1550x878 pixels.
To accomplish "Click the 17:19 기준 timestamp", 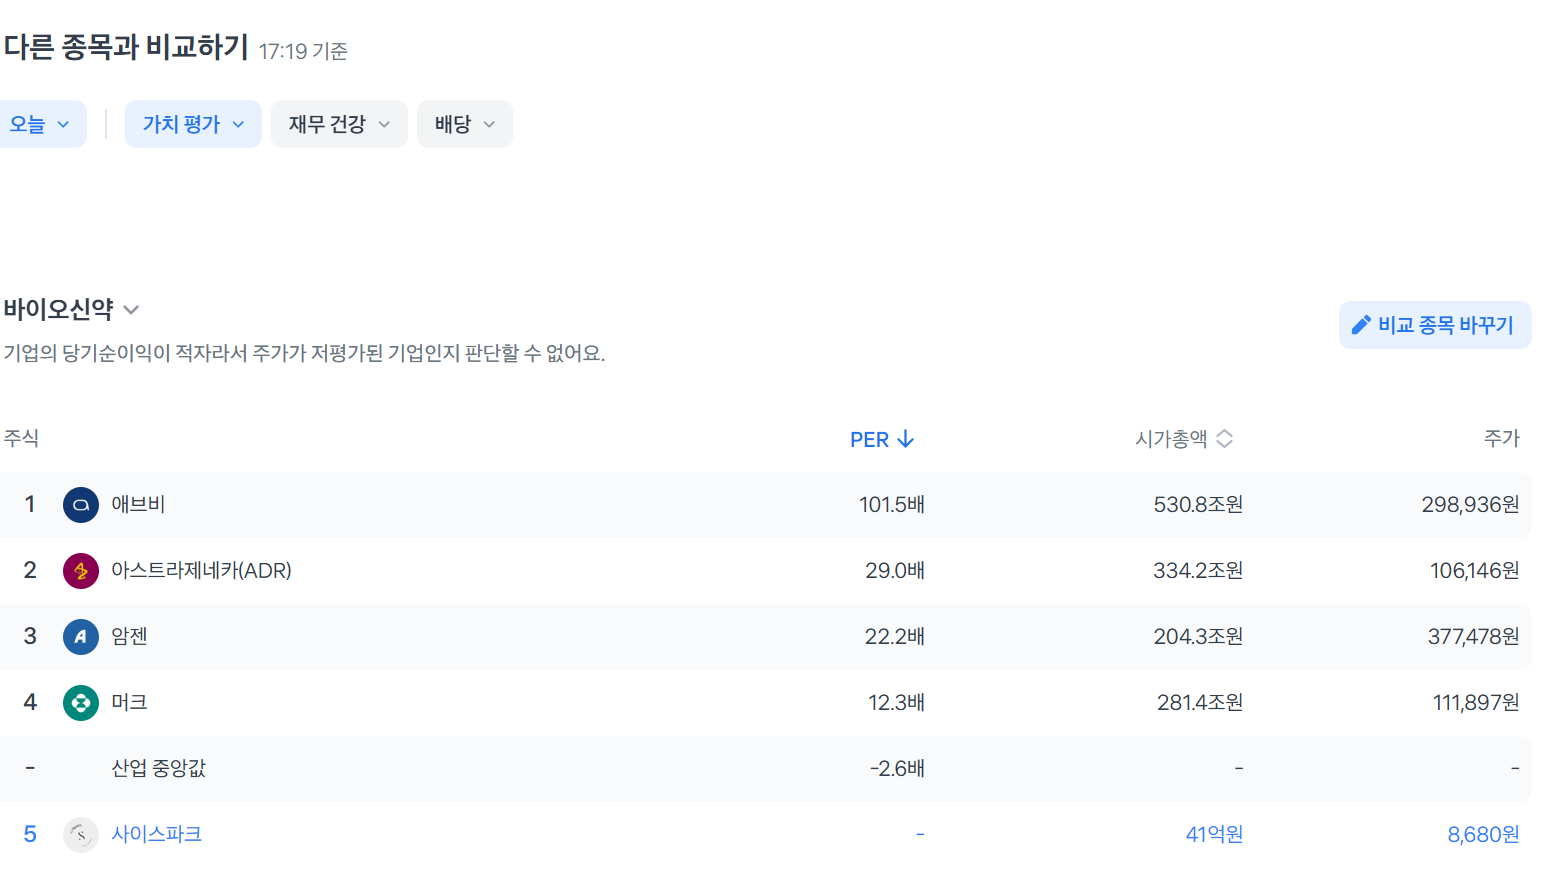I will tap(303, 51).
